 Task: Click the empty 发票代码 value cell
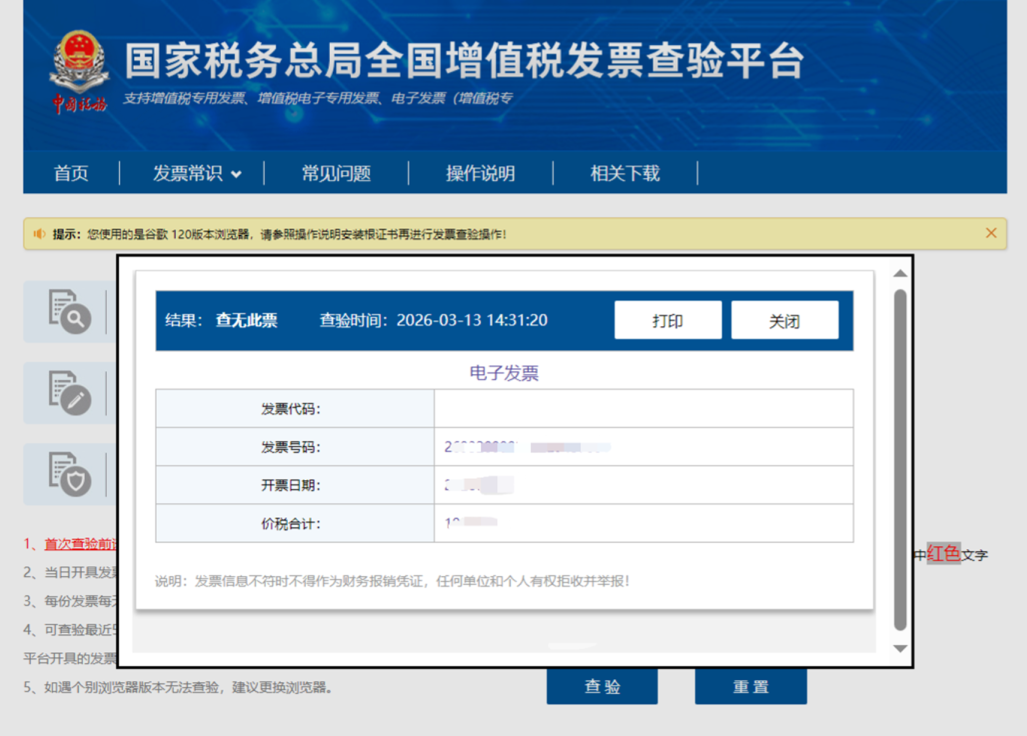tap(644, 409)
